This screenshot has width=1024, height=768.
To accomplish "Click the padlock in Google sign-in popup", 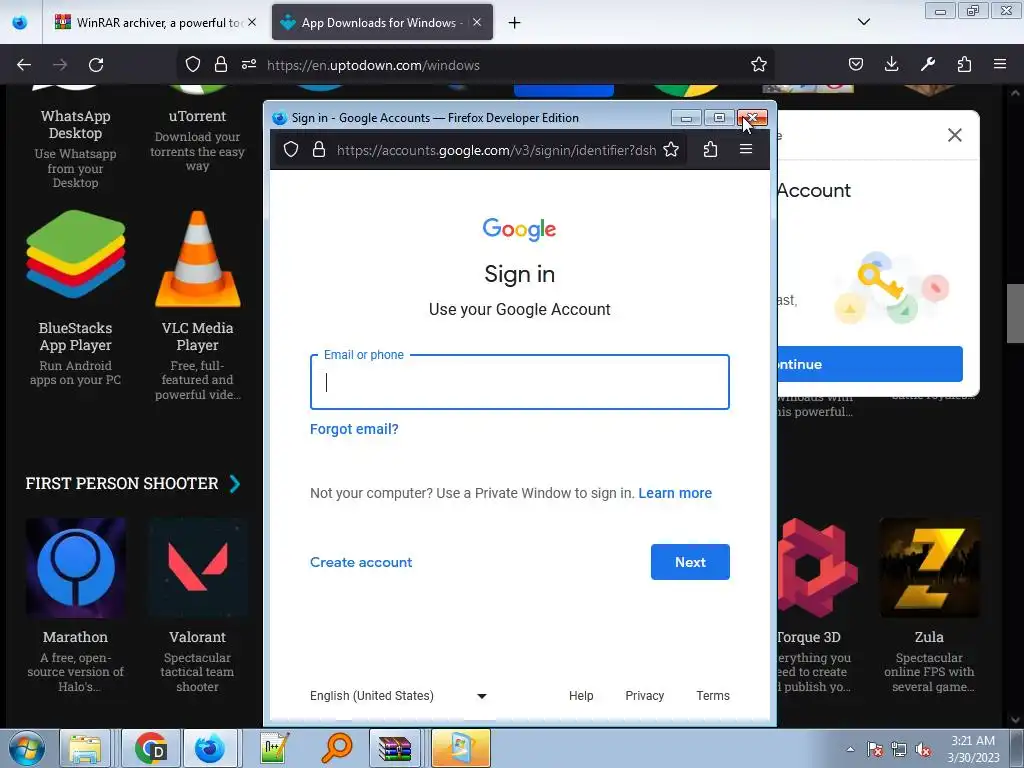I will (x=319, y=150).
